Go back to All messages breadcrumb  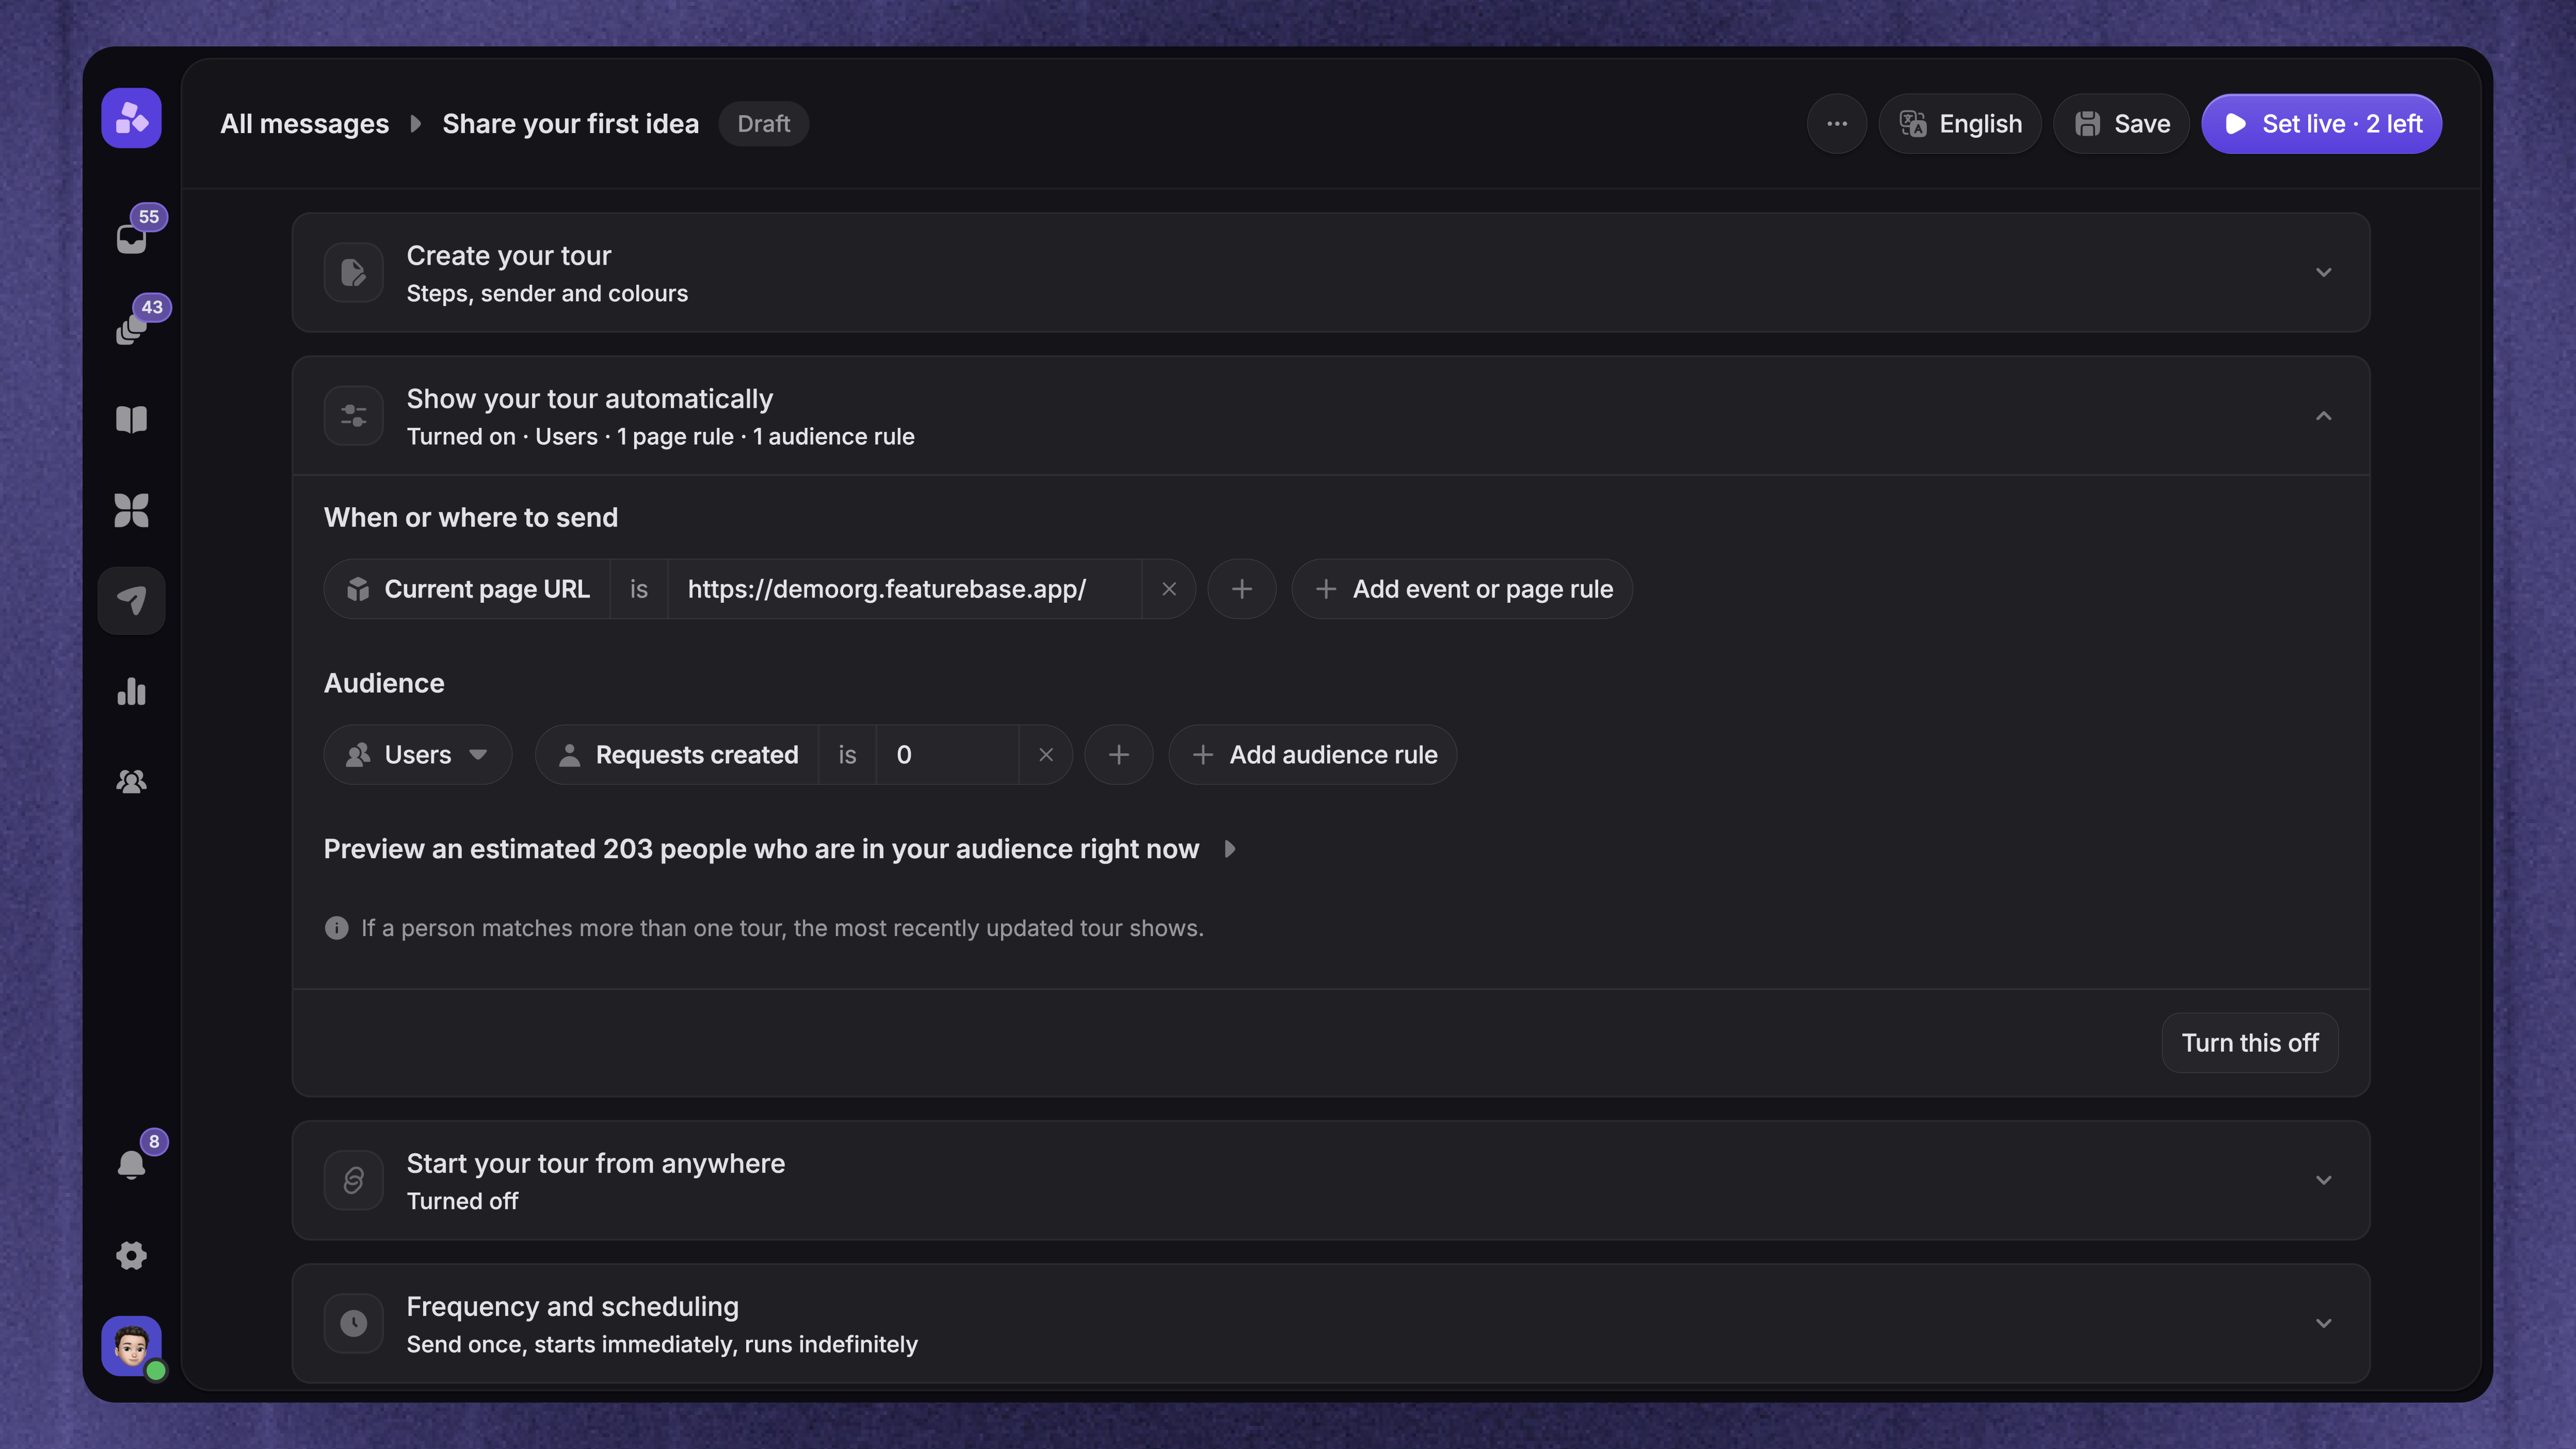click(x=304, y=124)
